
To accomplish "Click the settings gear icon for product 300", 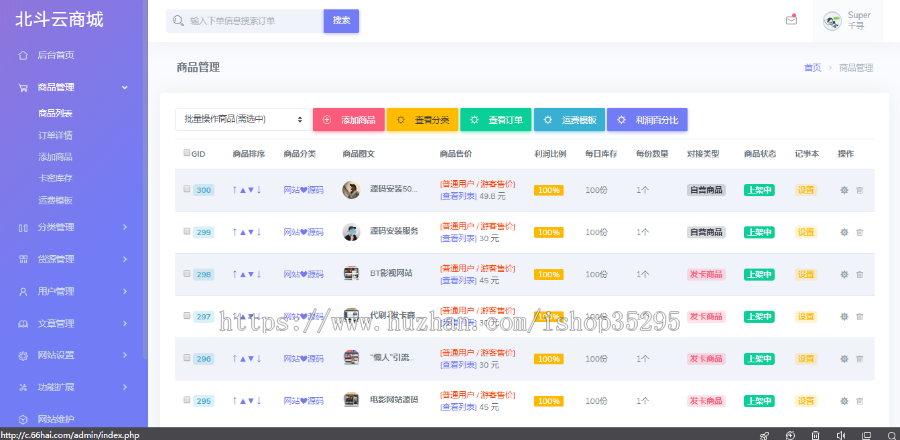I will click(x=844, y=190).
